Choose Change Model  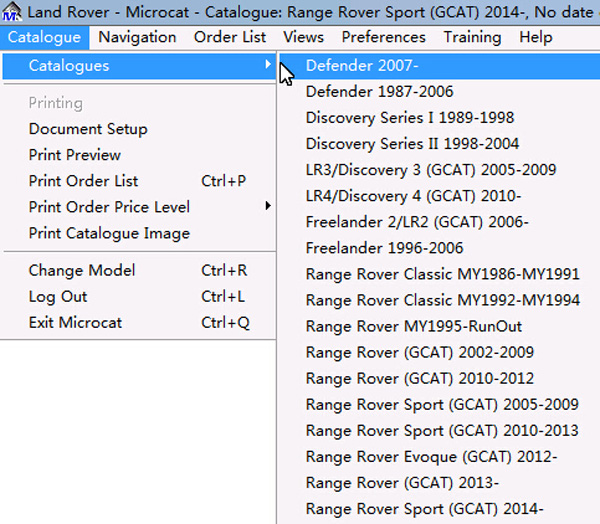tap(139, 271)
